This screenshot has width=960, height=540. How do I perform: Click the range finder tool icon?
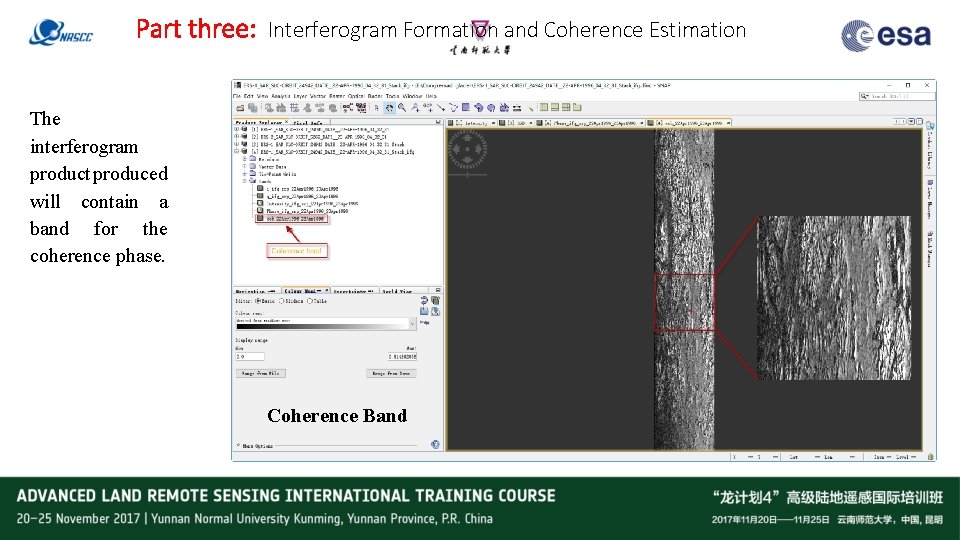(517, 108)
